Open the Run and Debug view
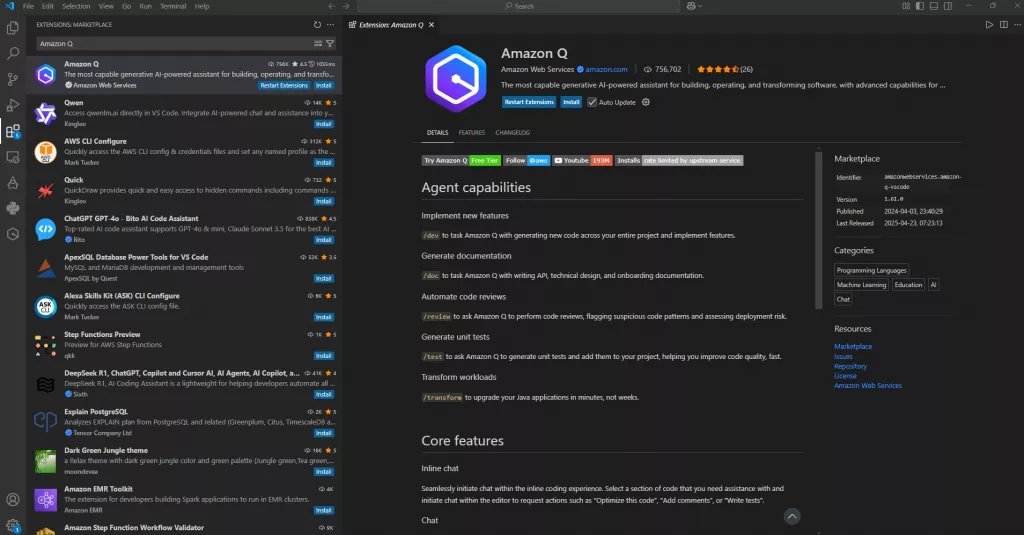Image resolution: width=1024 pixels, height=535 pixels. [13, 105]
